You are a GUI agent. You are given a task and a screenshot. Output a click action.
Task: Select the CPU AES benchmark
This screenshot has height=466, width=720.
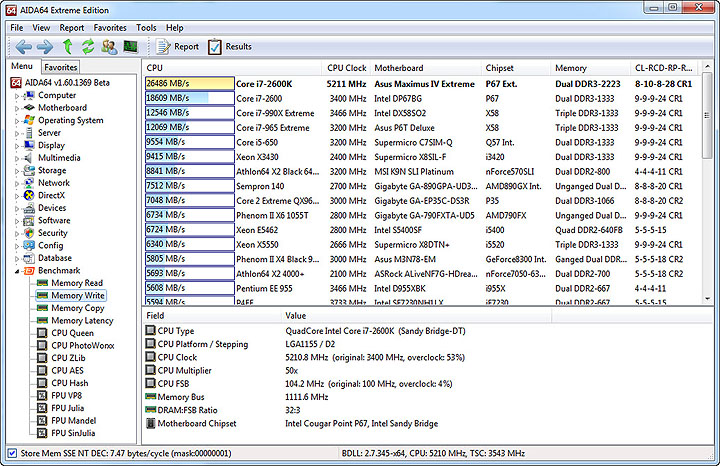click(x=68, y=371)
